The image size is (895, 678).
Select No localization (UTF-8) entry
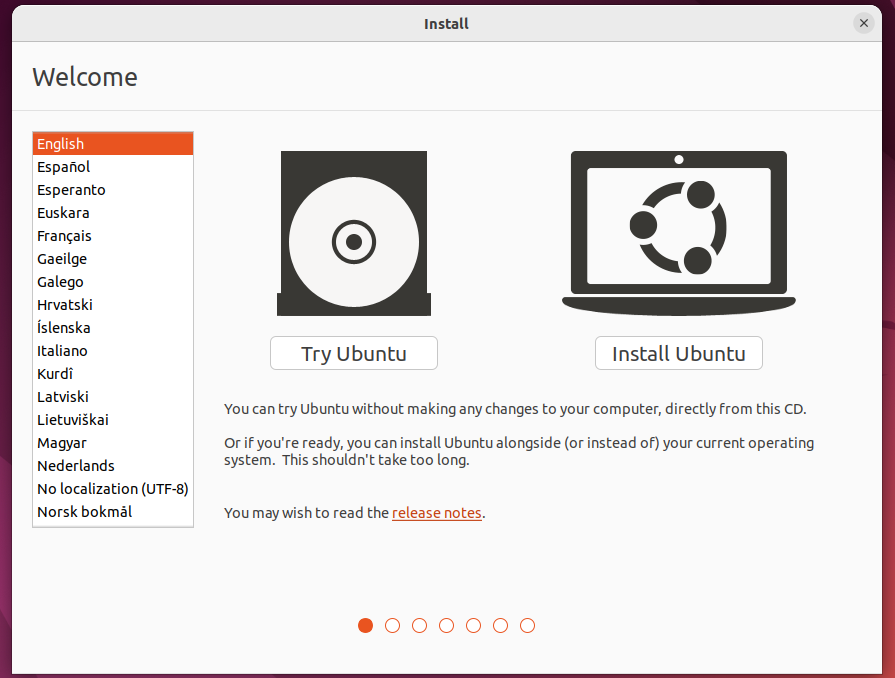[113, 489]
